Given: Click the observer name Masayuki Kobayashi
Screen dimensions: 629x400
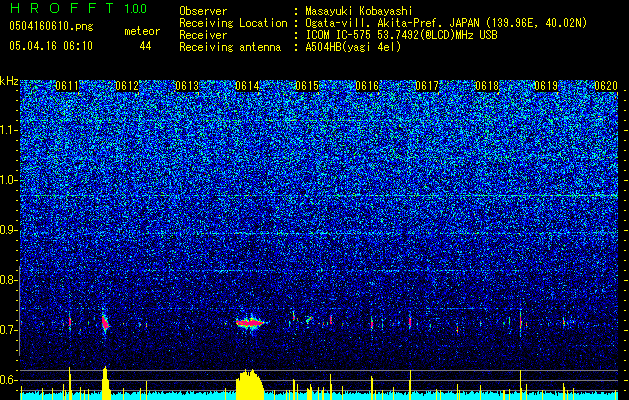Looking at the screenshot, I should [x=359, y=11].
